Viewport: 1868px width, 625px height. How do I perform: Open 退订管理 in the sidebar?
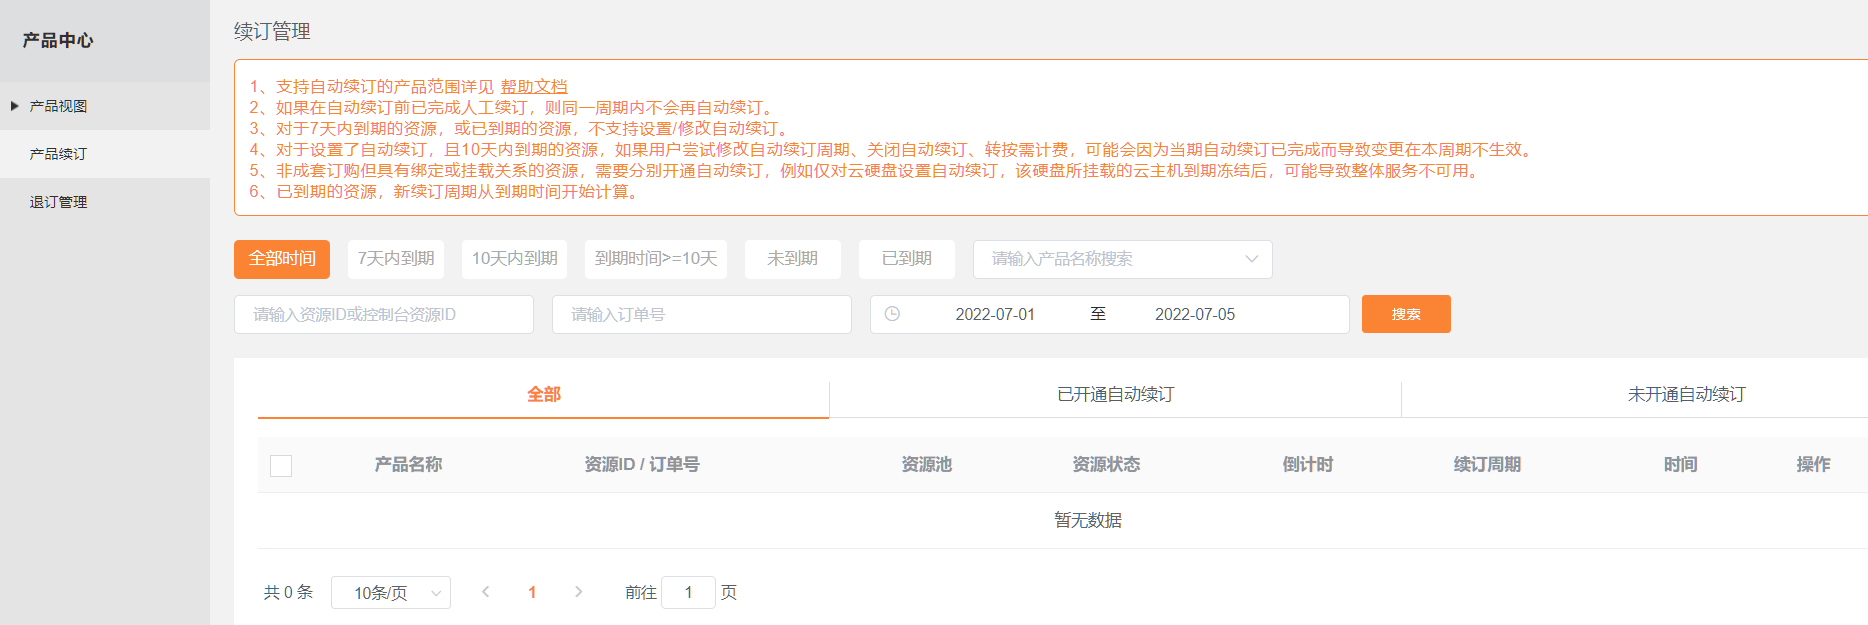coord(58,202)
